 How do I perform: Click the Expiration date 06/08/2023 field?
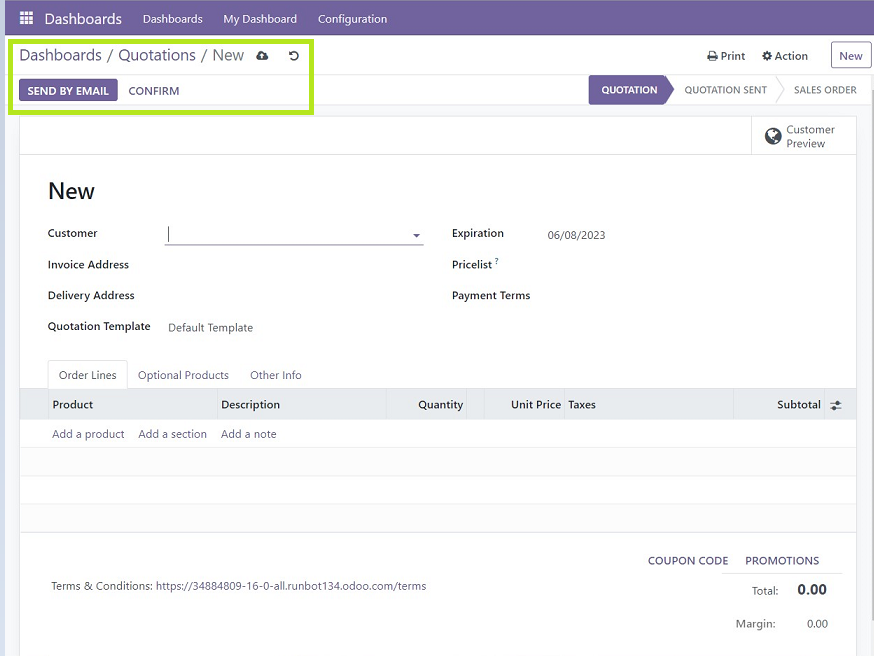pyautogui.click(x=576, y=235)
